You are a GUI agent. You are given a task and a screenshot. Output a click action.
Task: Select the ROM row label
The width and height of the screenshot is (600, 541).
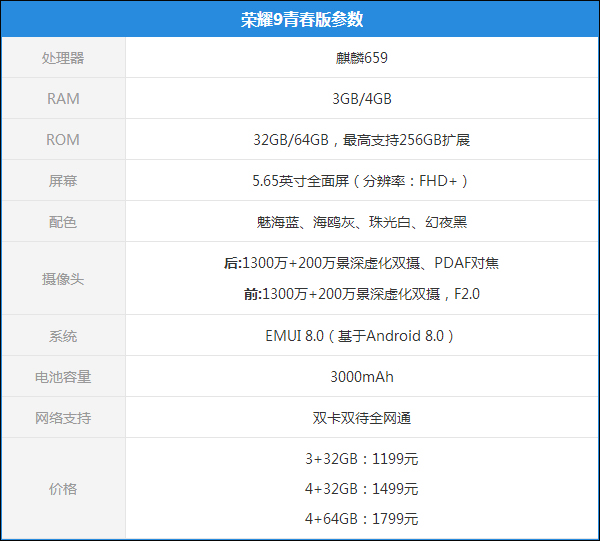(x=63, y=140)
